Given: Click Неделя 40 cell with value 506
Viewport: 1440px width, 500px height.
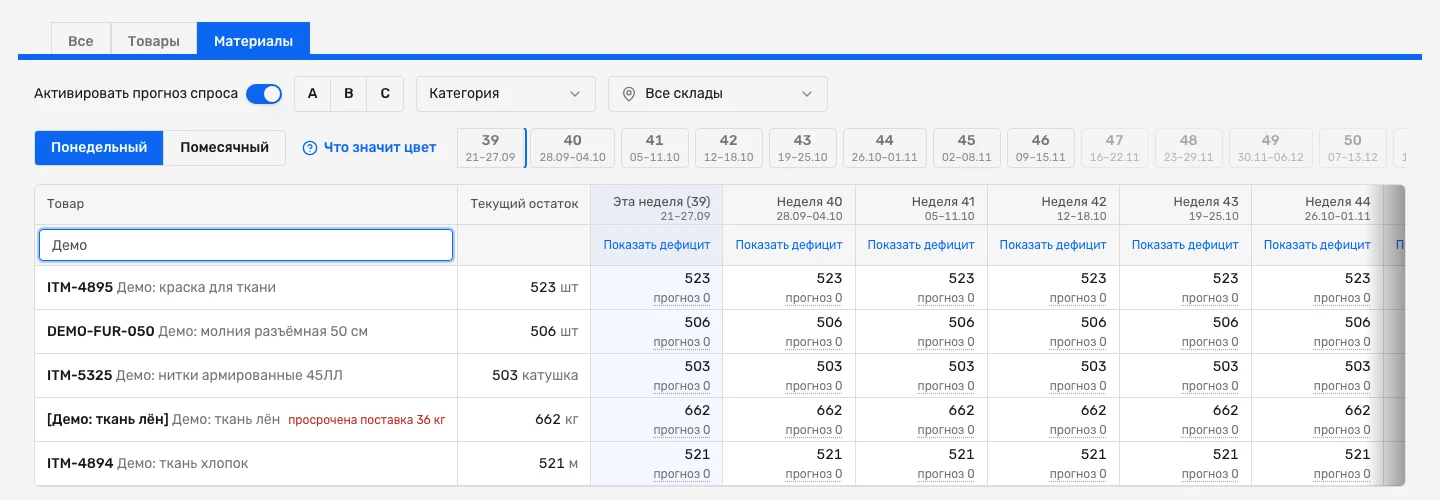Looking at the screenshot, I should point(789,332).
